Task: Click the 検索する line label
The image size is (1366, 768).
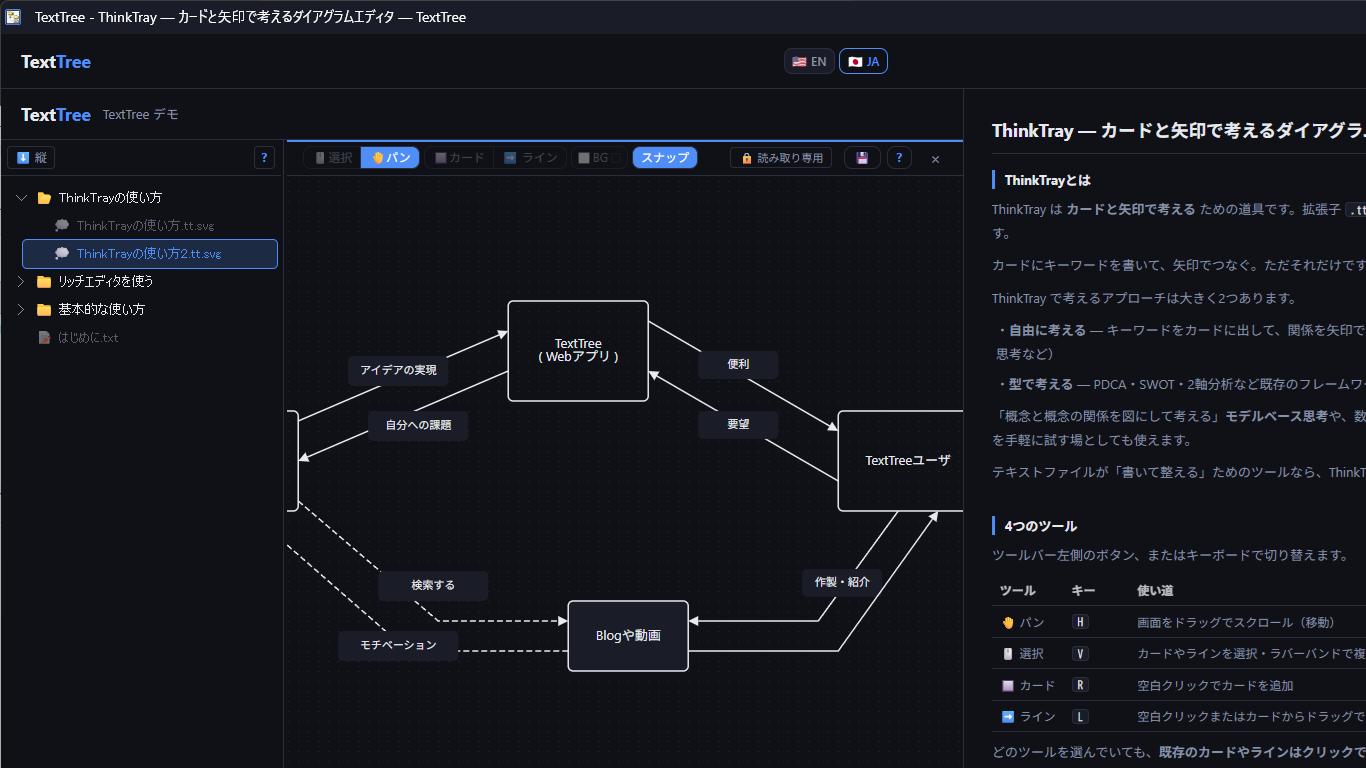Action: tap(433, 586)
